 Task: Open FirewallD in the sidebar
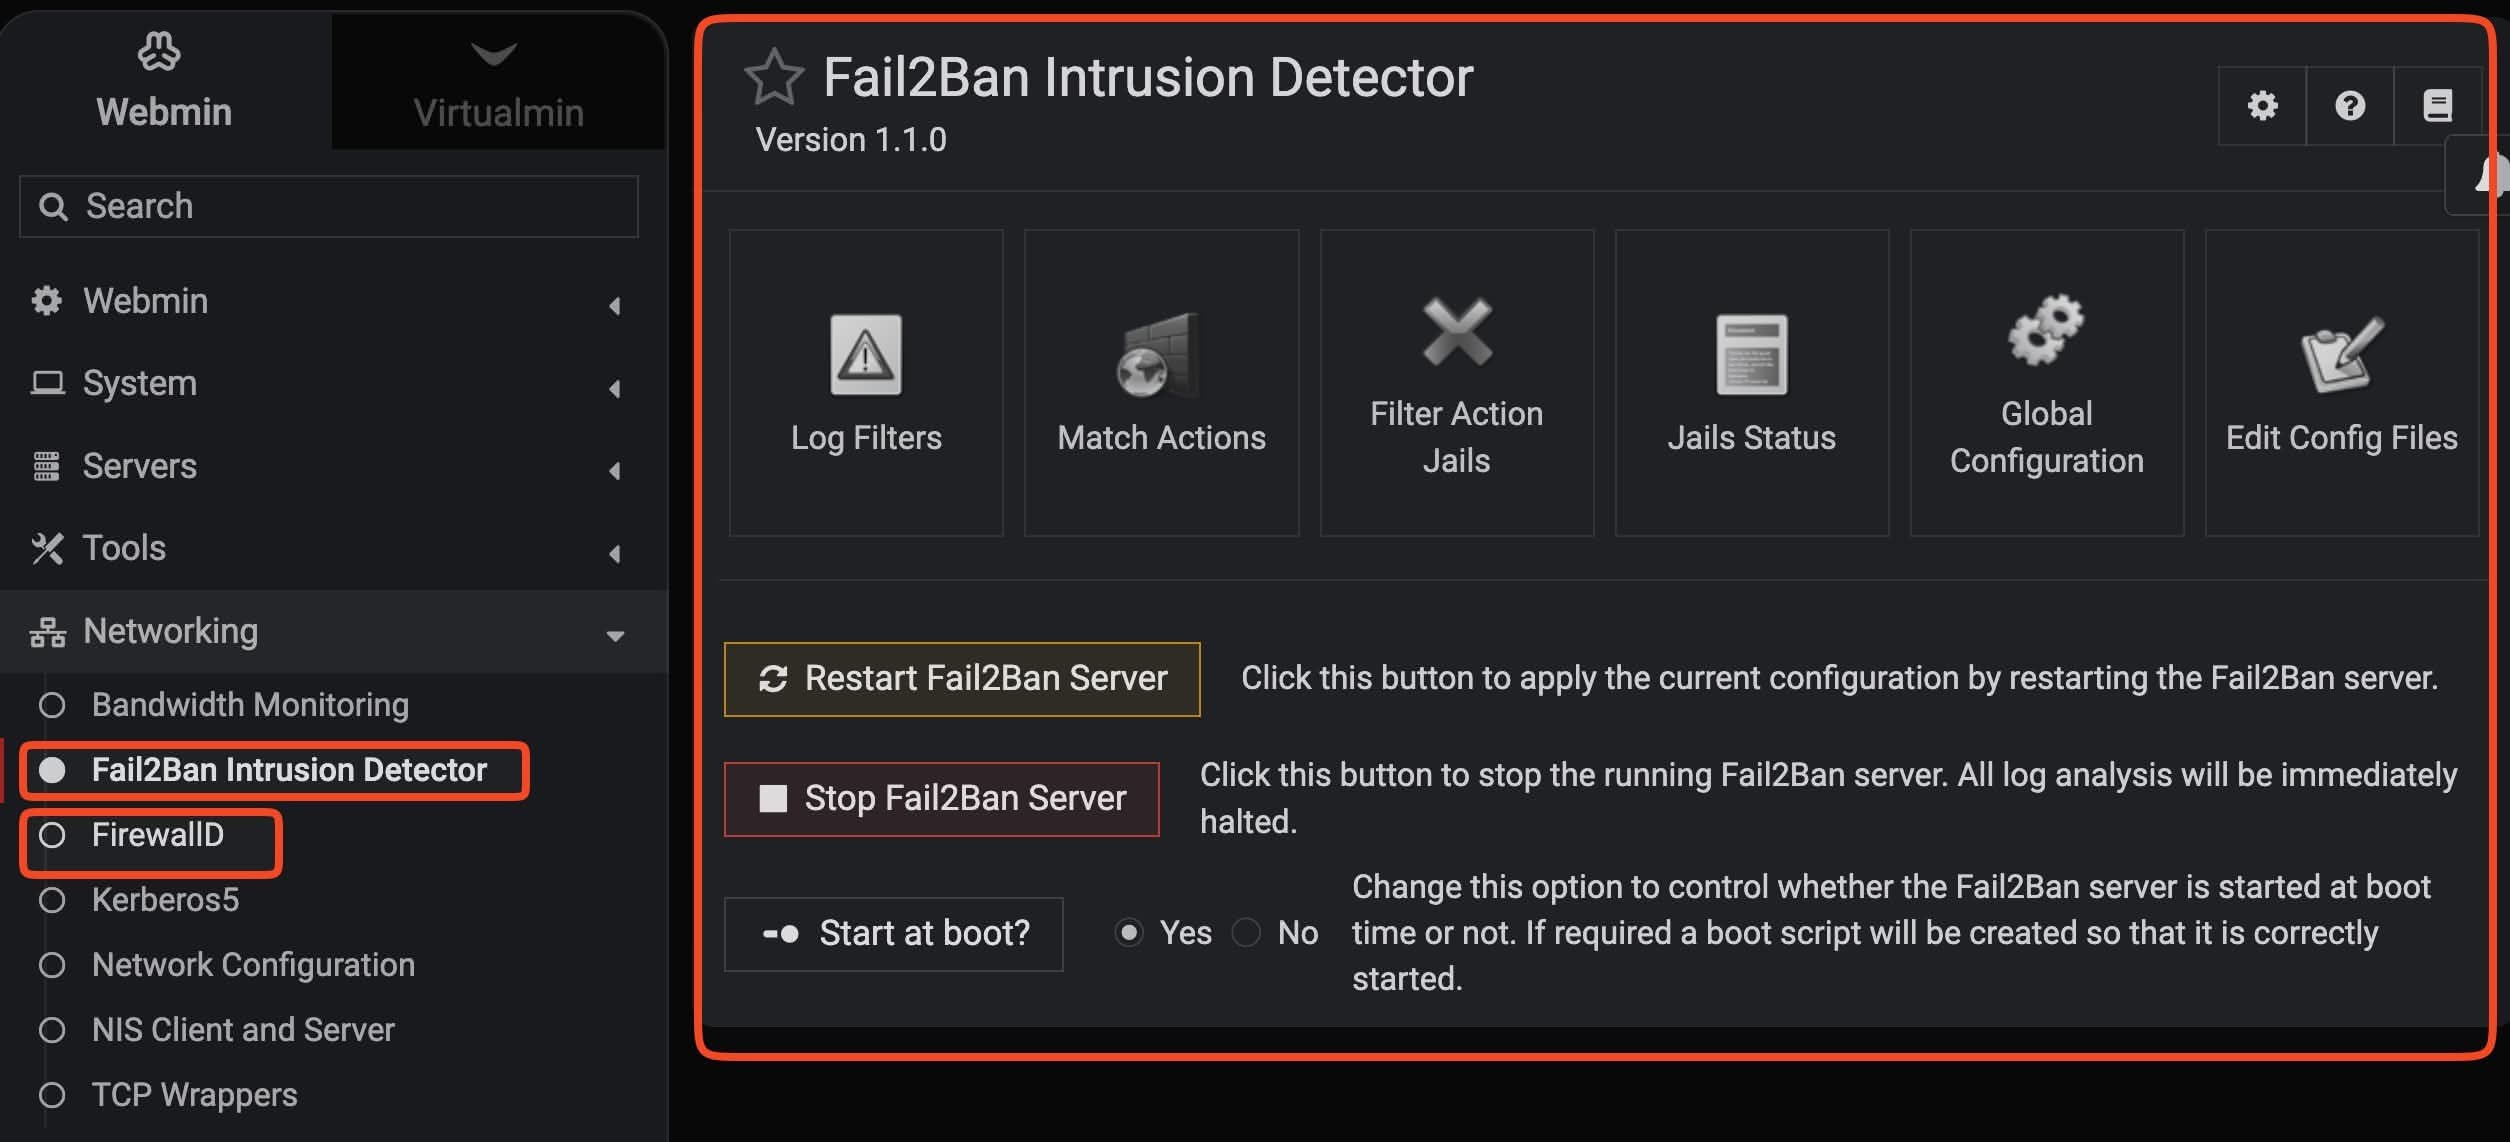pos(157,835)
